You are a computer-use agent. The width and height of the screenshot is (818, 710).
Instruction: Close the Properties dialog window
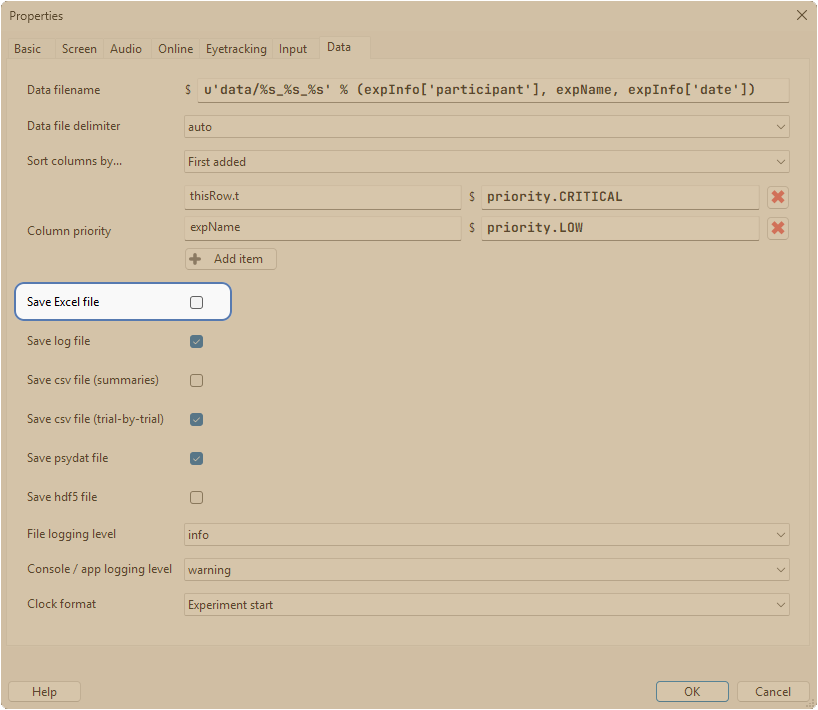coord(802,15)
